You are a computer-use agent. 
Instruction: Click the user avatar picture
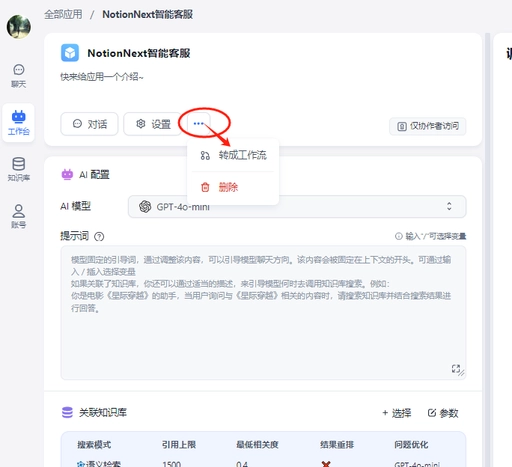click(19, 27)
